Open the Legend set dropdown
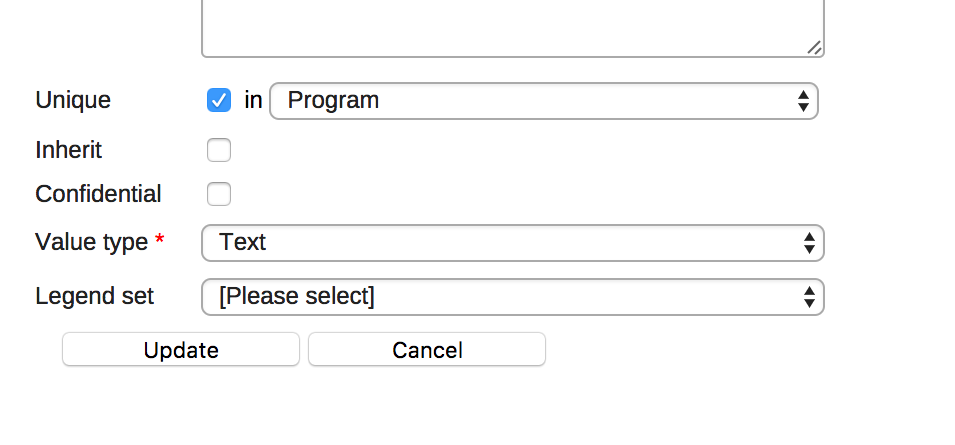The width and height of the screenshot is (955, 445). point(512,297)
